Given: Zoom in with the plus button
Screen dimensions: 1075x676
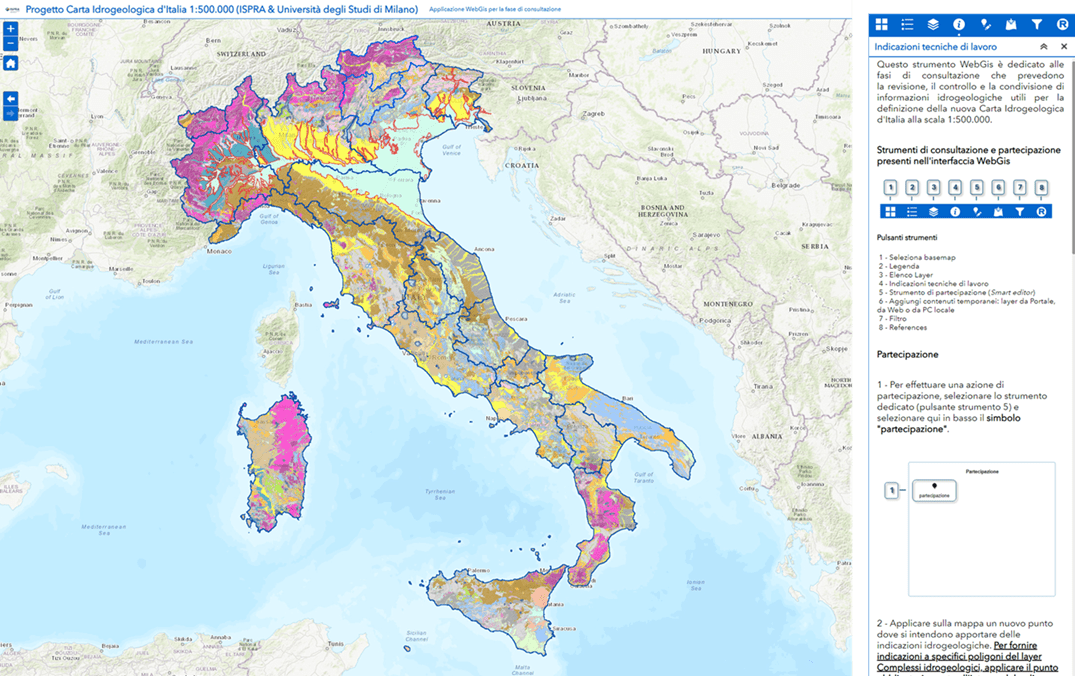Looking at the screenshot, I should point(11,29).
